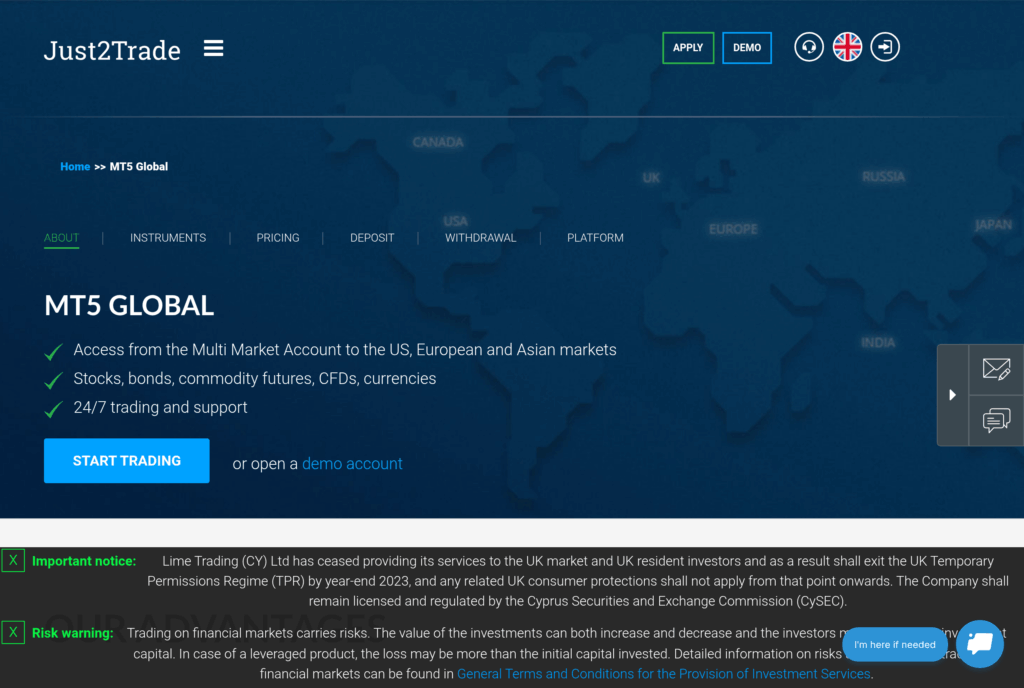Click "Access from the Multi Market Account" line
The width and height of the screenshot is (1024, 688).
click(x=345, y=350)
